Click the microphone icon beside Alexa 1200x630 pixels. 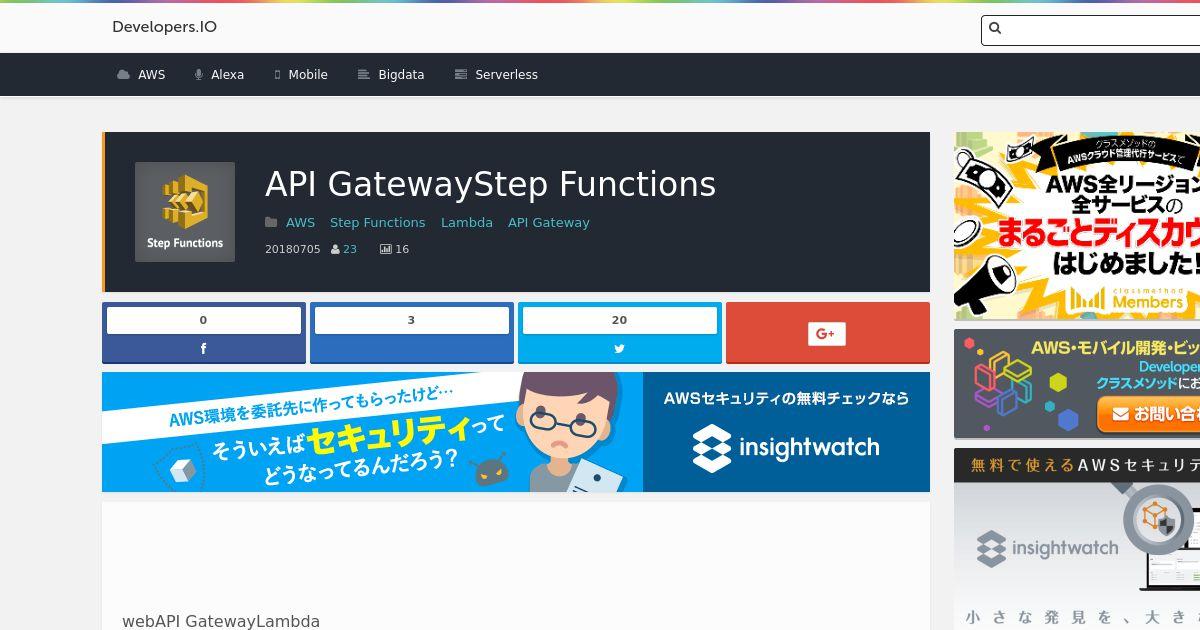(199, 75)
